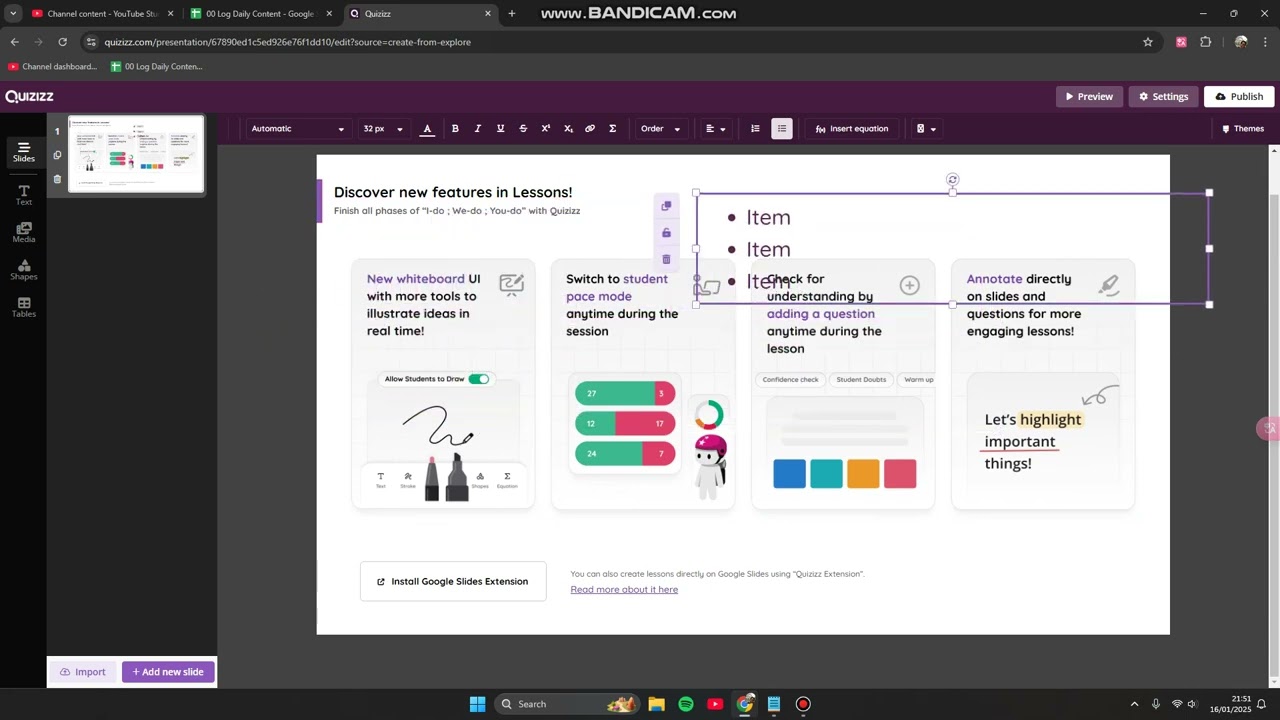This screenshot has height=720, width=1280.
Task: Switch to the 00 Log Daily Content tab
Action: tap(259, 14)
